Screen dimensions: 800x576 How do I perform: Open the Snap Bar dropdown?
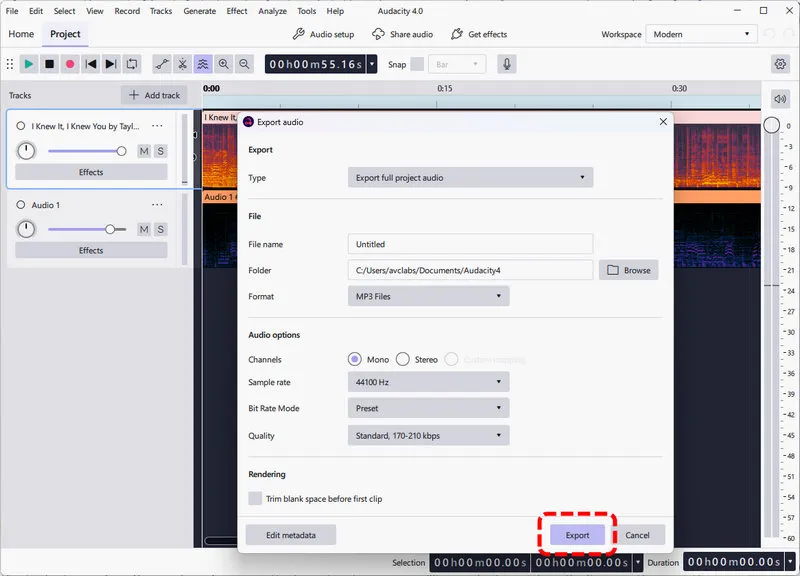[457, 64]
